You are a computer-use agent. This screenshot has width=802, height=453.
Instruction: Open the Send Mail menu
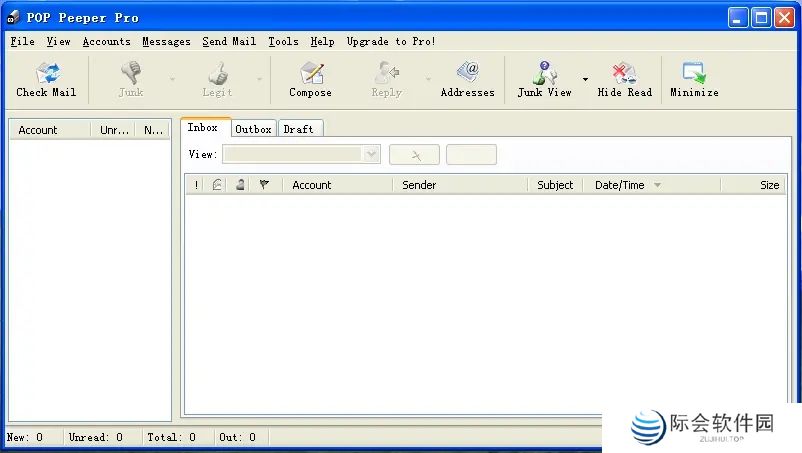coord(229,41)
